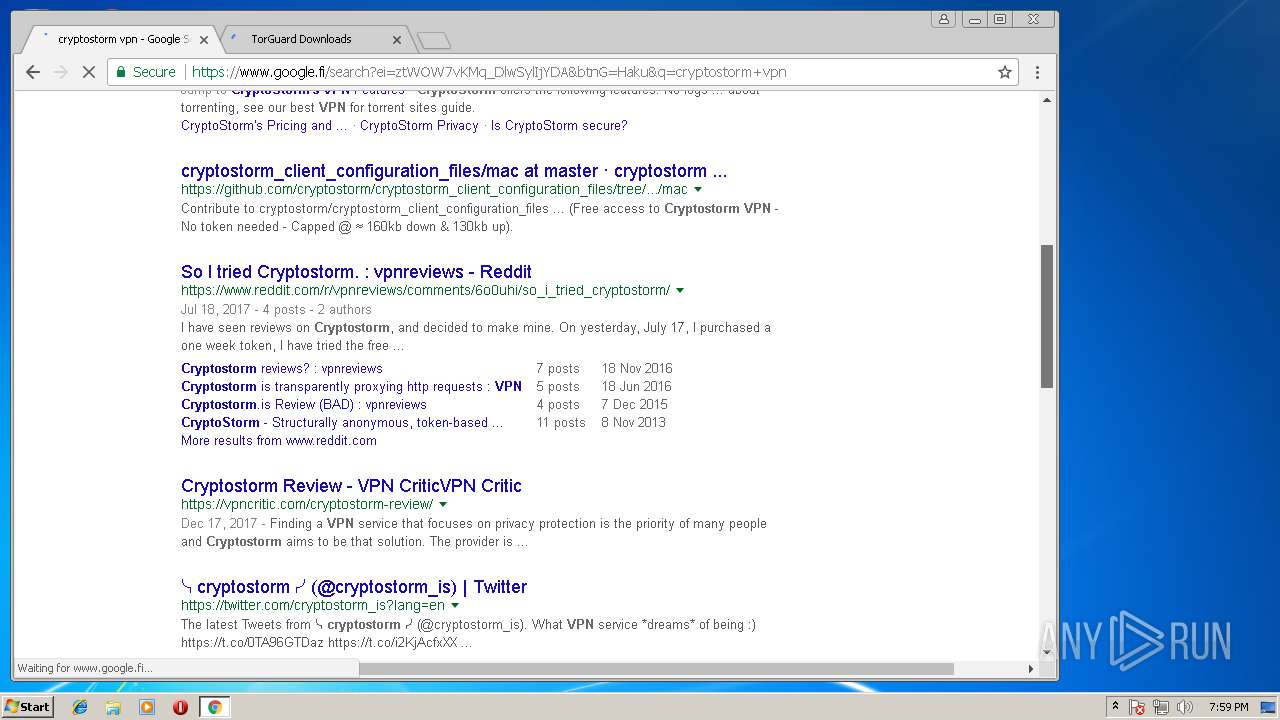
Task: Select the Chrome taskbar button
Action: (214, 707)
